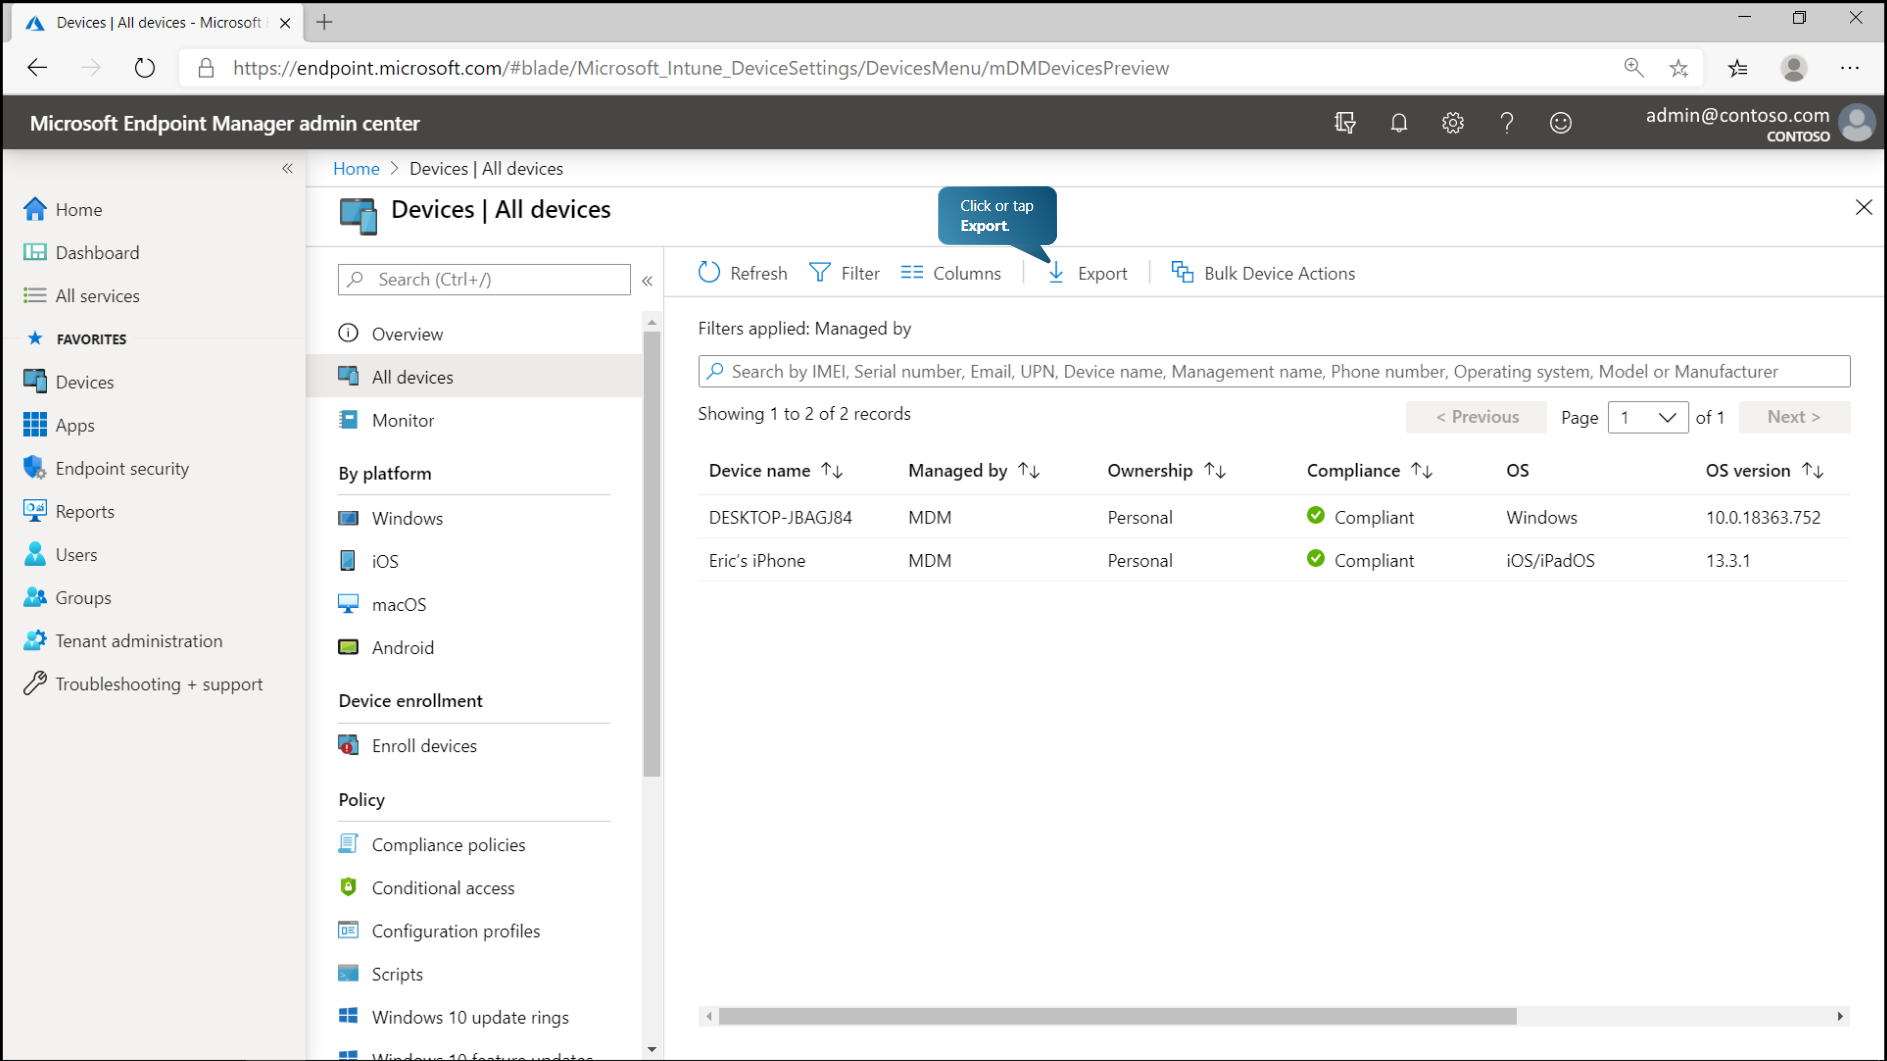The image size is (1887, 1061).
Task: Refresh the device list
Action: (x=743, y=273)
